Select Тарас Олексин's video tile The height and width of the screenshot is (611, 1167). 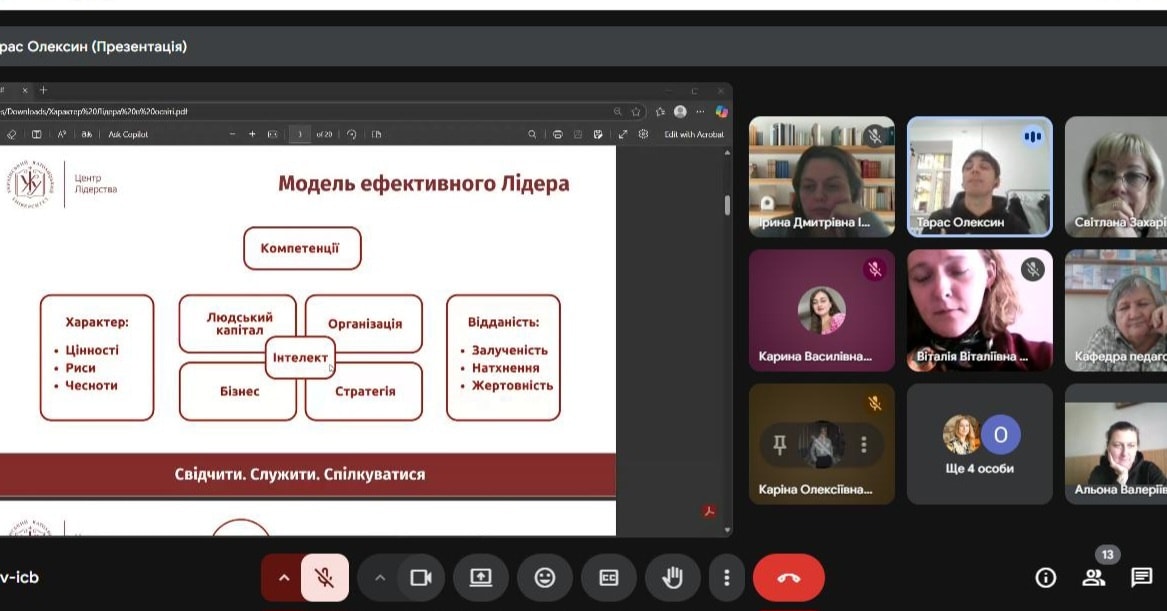[979, 176]
